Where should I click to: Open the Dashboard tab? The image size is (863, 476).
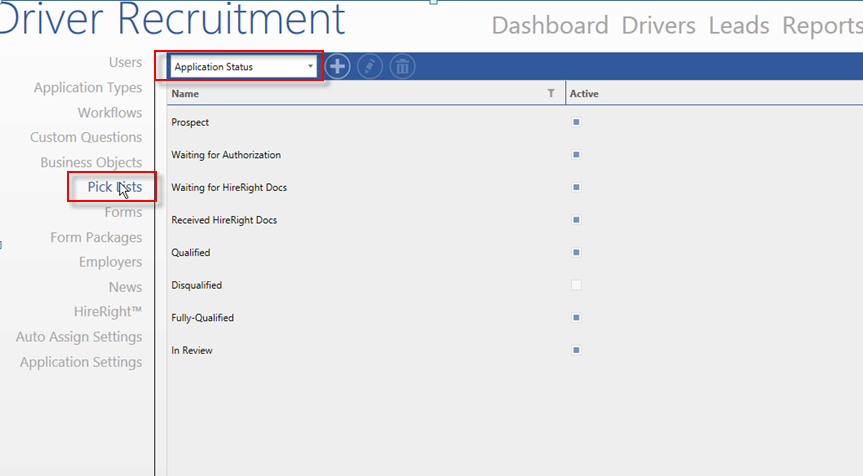(x=550, y=25)
